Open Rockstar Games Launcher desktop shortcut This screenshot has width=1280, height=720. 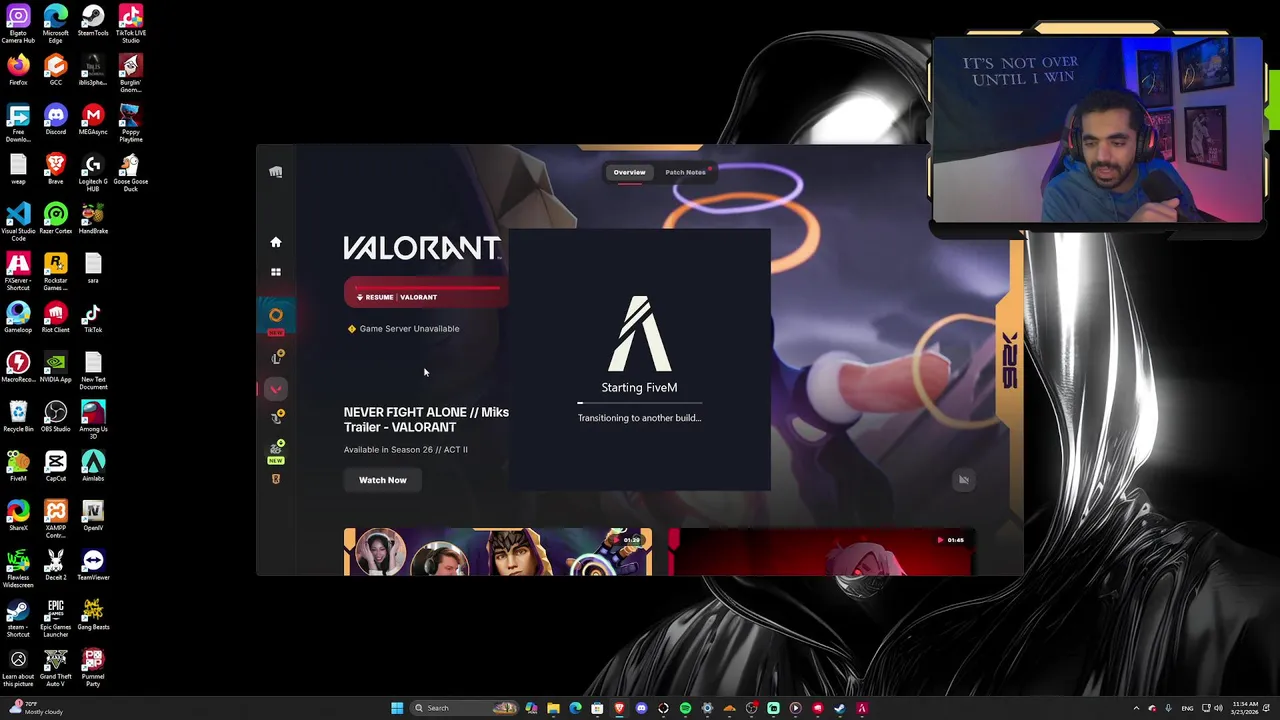click(56, 272)
